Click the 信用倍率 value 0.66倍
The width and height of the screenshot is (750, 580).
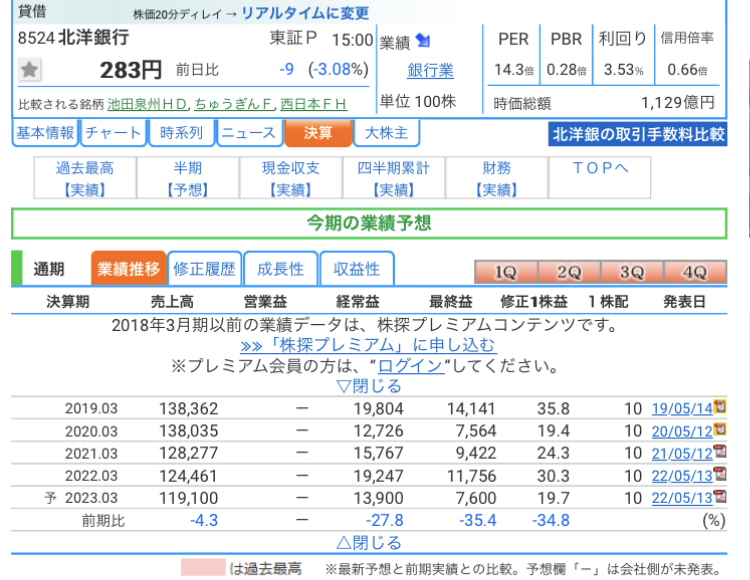(x=687, y=70)
